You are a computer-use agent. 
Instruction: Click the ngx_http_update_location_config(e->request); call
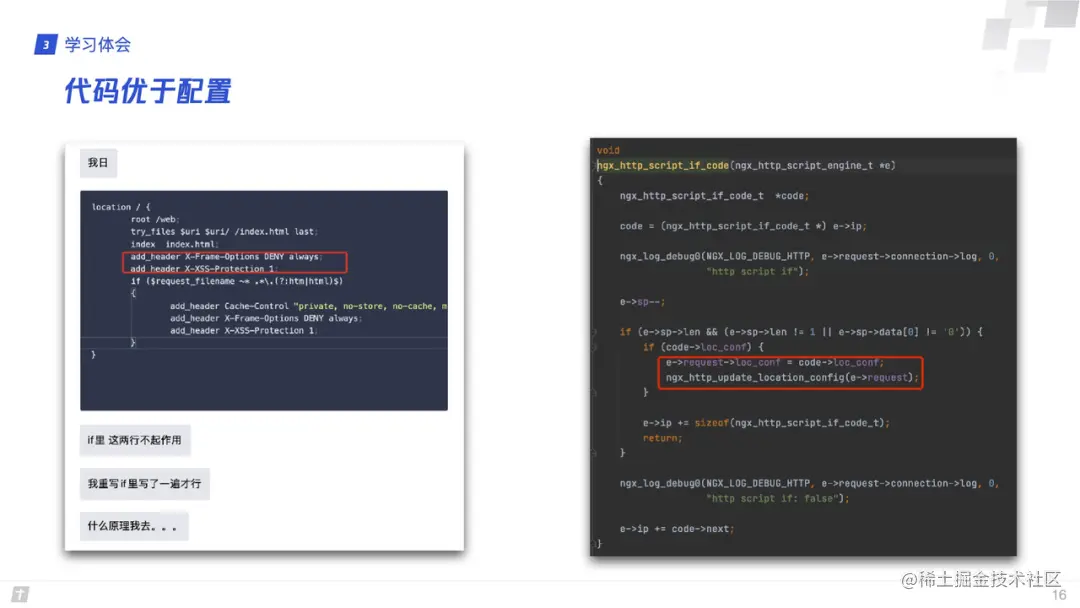click(x=792, y=377)
